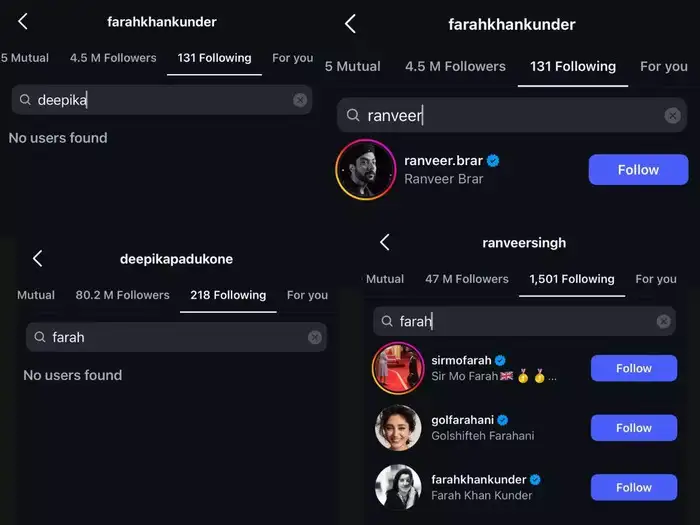The height and width of the screenshot is (525, 700).
Task: Open ranveer.brar profile picture
Action: coord(365,169)
